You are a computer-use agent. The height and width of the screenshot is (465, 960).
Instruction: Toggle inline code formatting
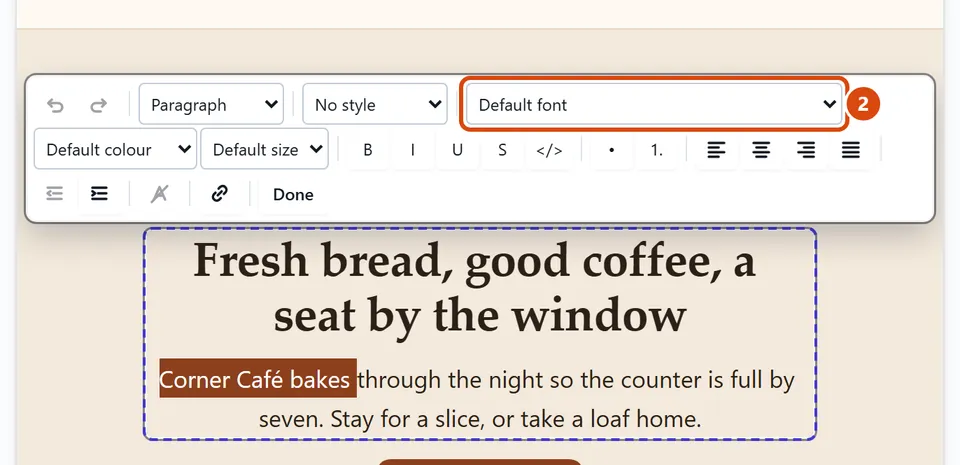tap(549, 150)
